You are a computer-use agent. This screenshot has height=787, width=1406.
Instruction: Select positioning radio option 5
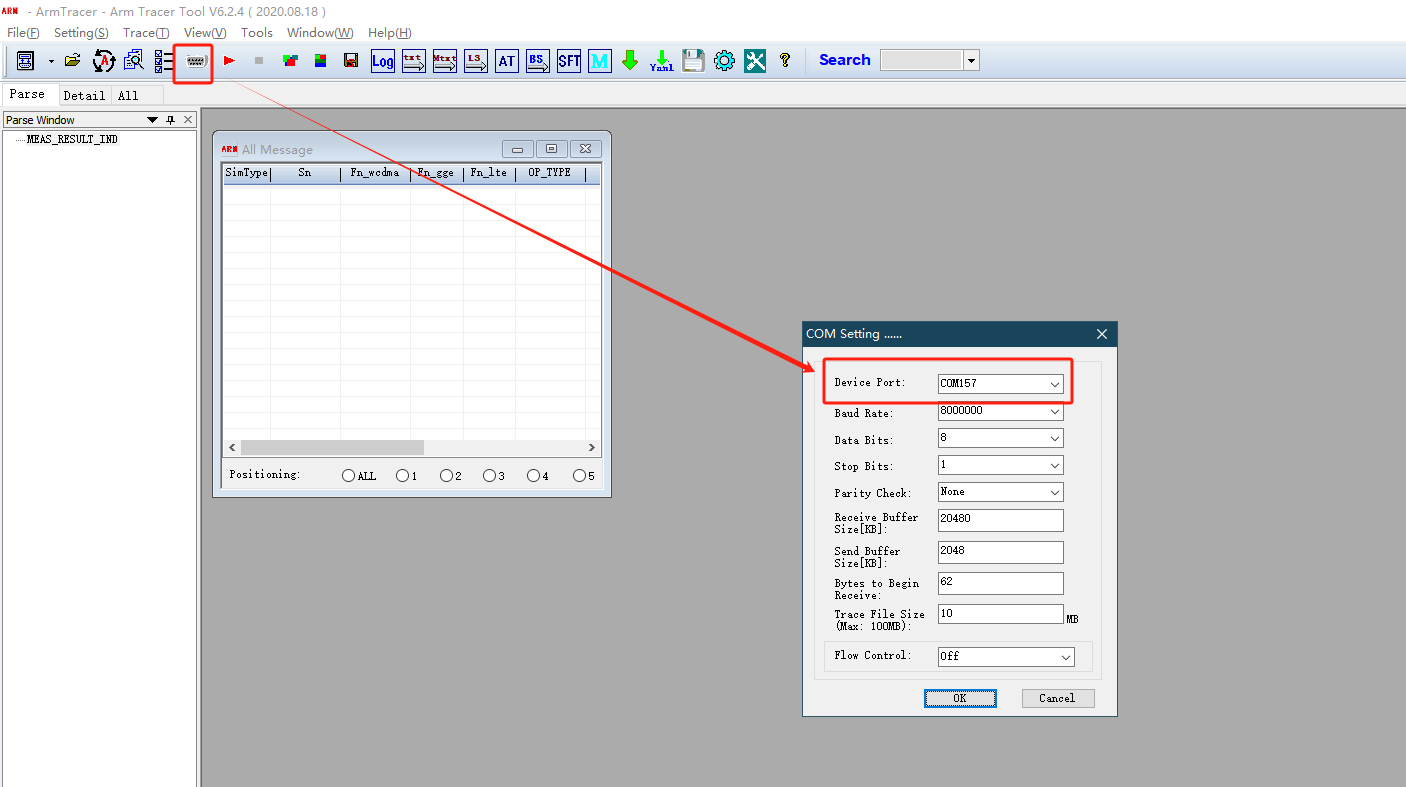tap(579, 476)
